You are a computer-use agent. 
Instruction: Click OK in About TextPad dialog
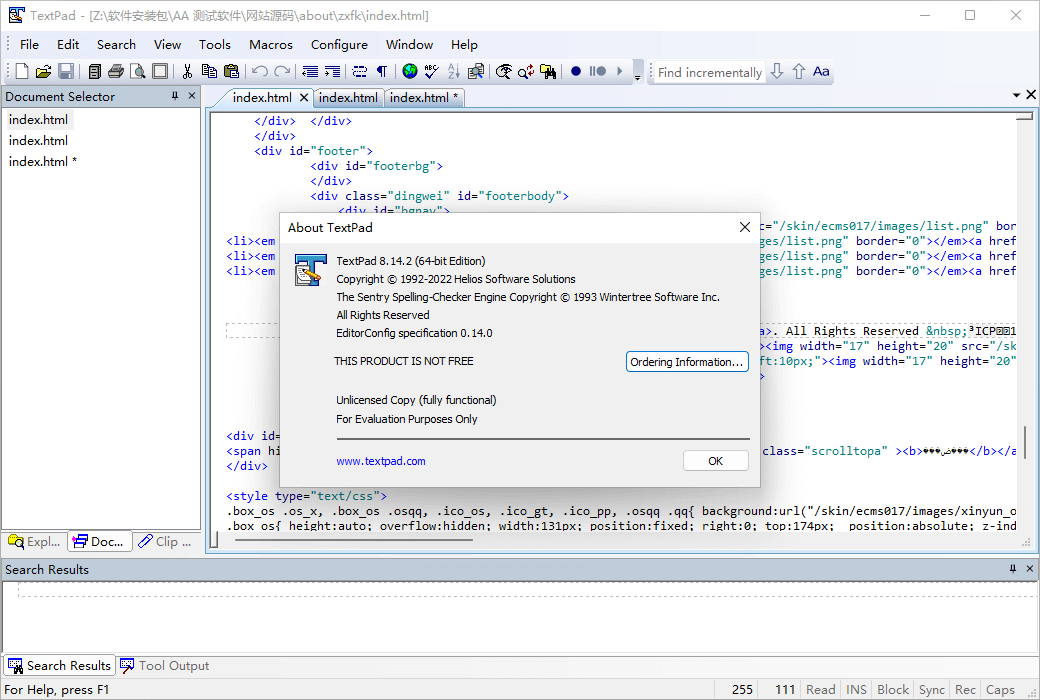(x=715, y=461)
